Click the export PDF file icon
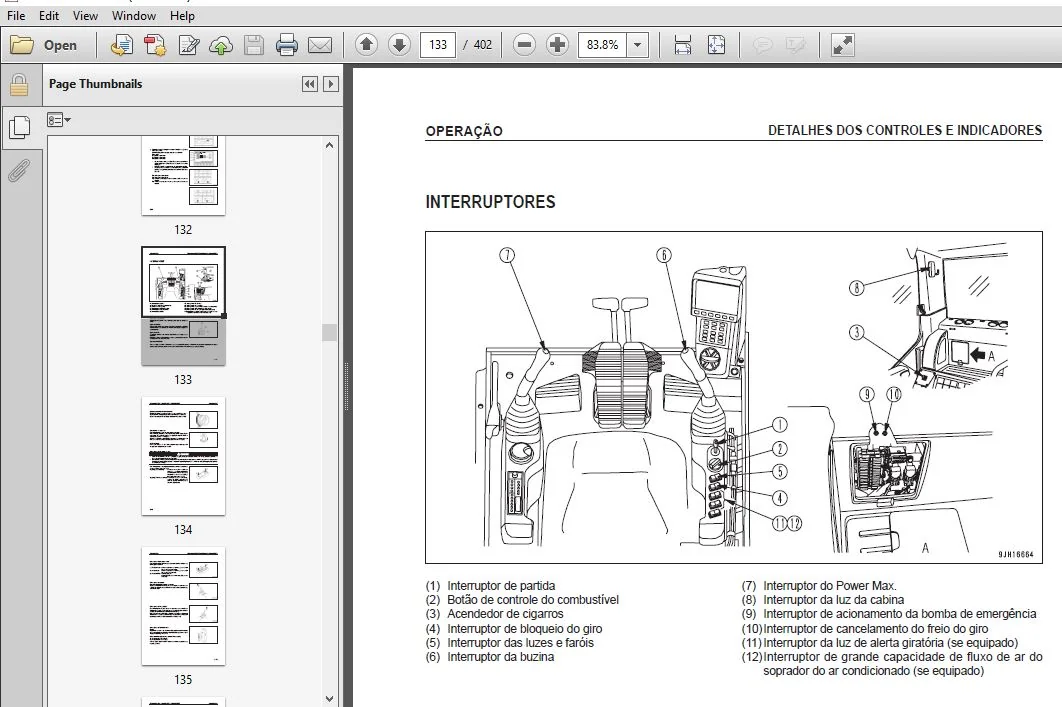This screenshot has height=707, width=1062. (121, 45)
